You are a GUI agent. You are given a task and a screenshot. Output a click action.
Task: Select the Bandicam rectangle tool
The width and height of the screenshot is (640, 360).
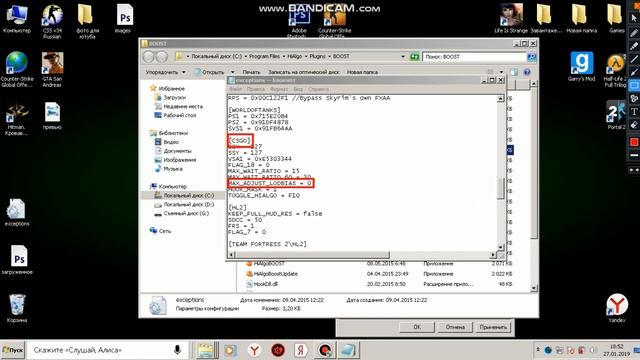pyautogui.click(x=634, y=85)
